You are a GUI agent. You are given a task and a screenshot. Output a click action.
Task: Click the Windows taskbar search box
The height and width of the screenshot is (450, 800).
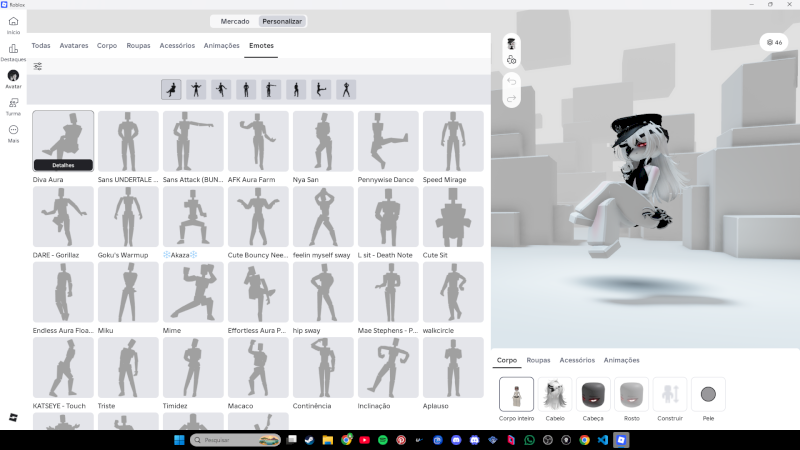(232, 440)
